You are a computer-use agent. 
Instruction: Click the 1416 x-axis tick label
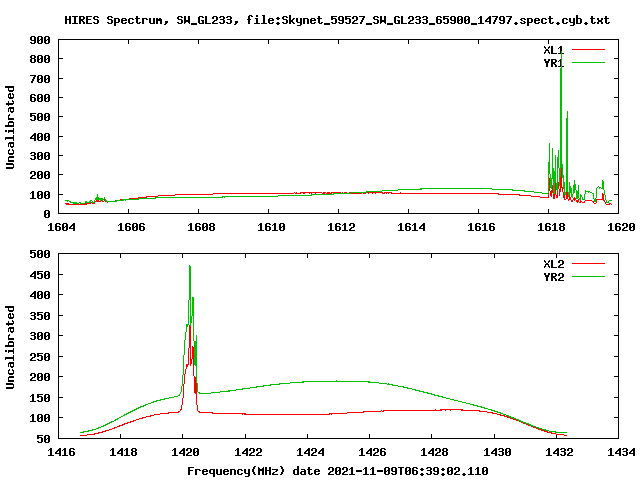point(61,452)
